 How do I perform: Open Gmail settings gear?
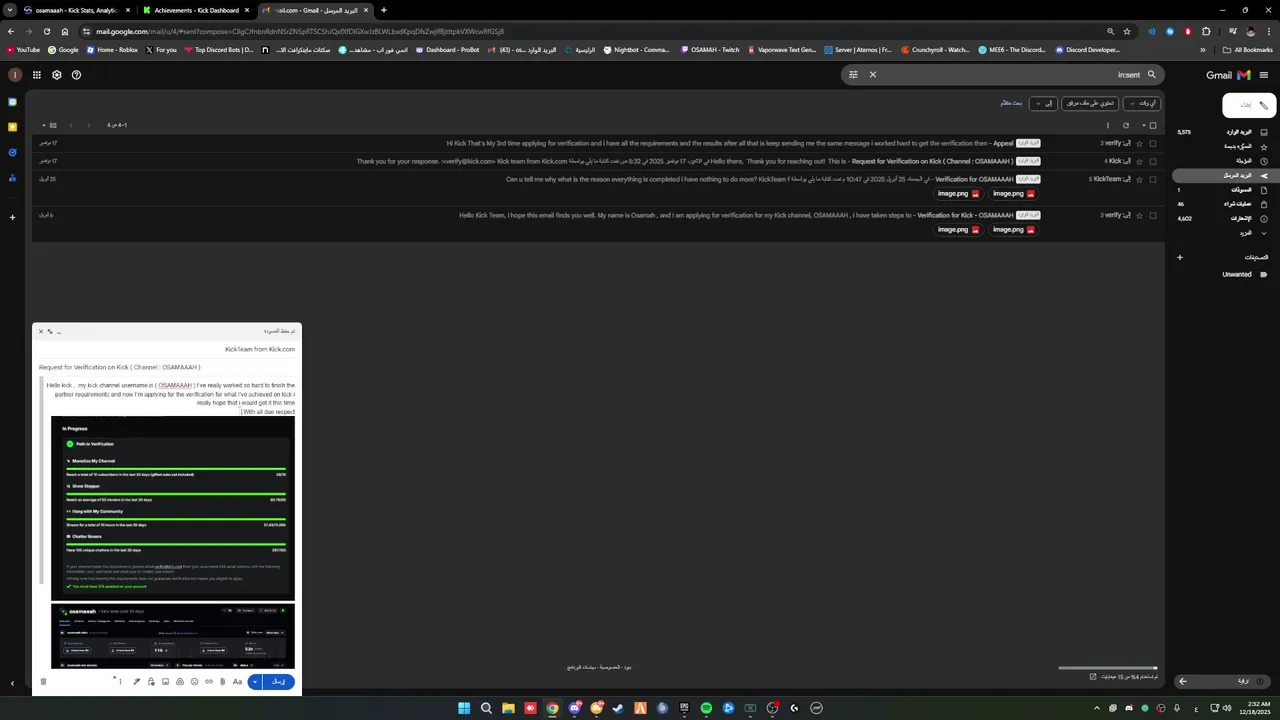(x=57, y=75)
